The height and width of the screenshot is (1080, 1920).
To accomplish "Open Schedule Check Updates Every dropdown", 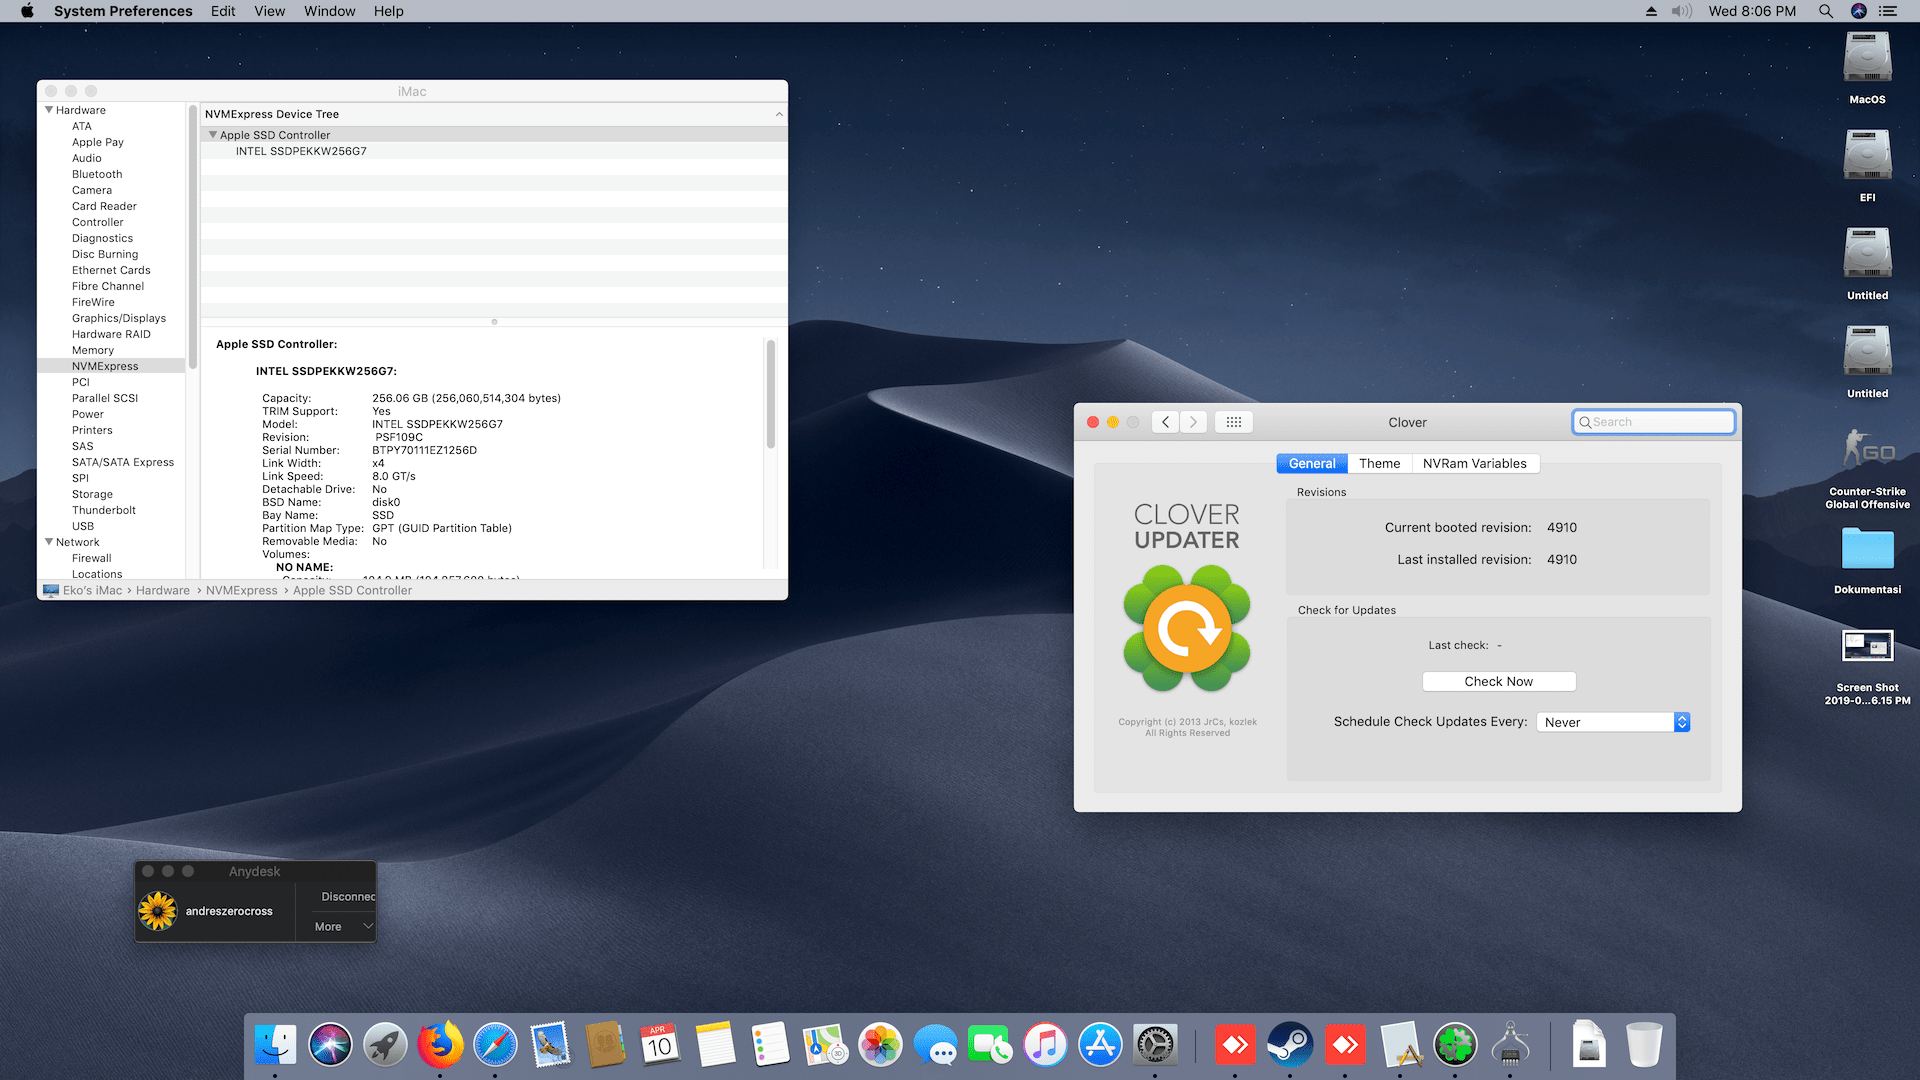I will (1612, 722).
